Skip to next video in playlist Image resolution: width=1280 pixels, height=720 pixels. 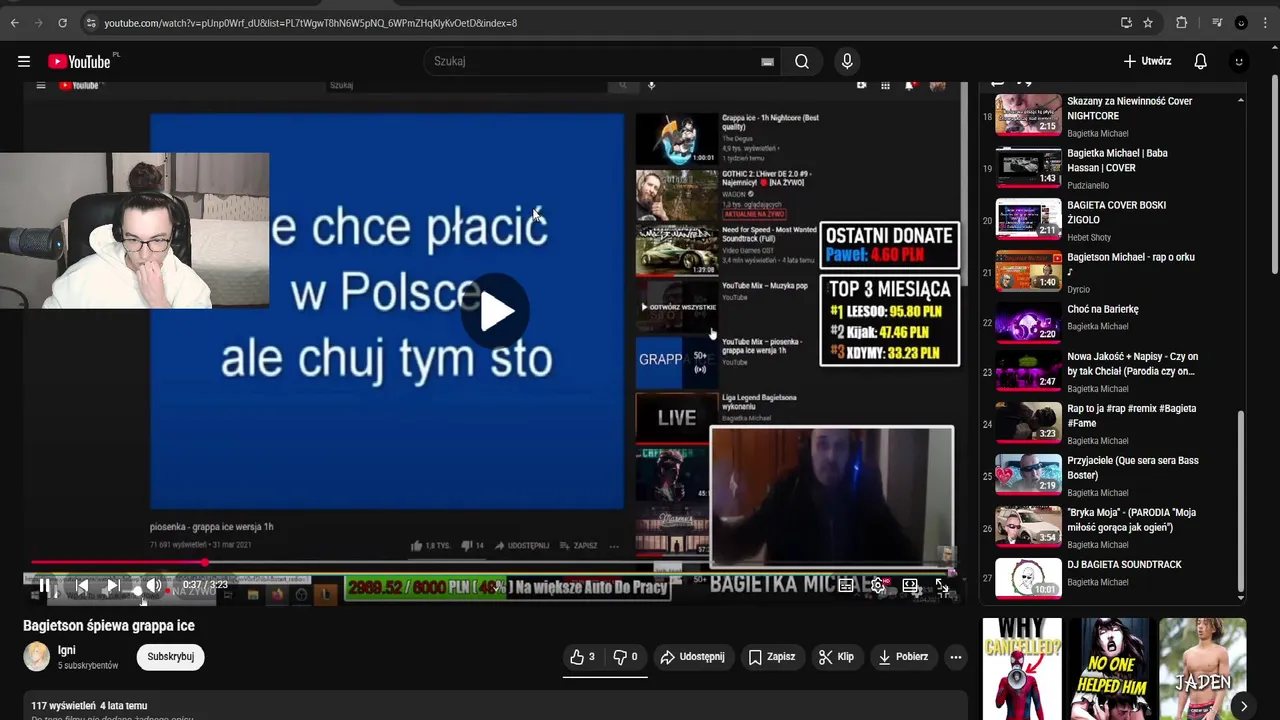tap(113, 585)
